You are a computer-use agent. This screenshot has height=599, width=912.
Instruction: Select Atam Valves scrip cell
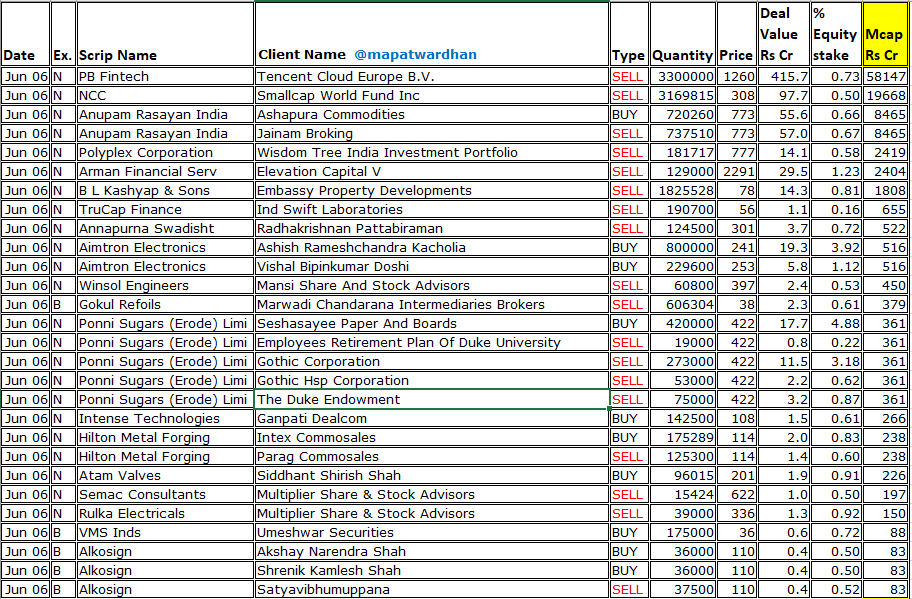pos(165,476)
